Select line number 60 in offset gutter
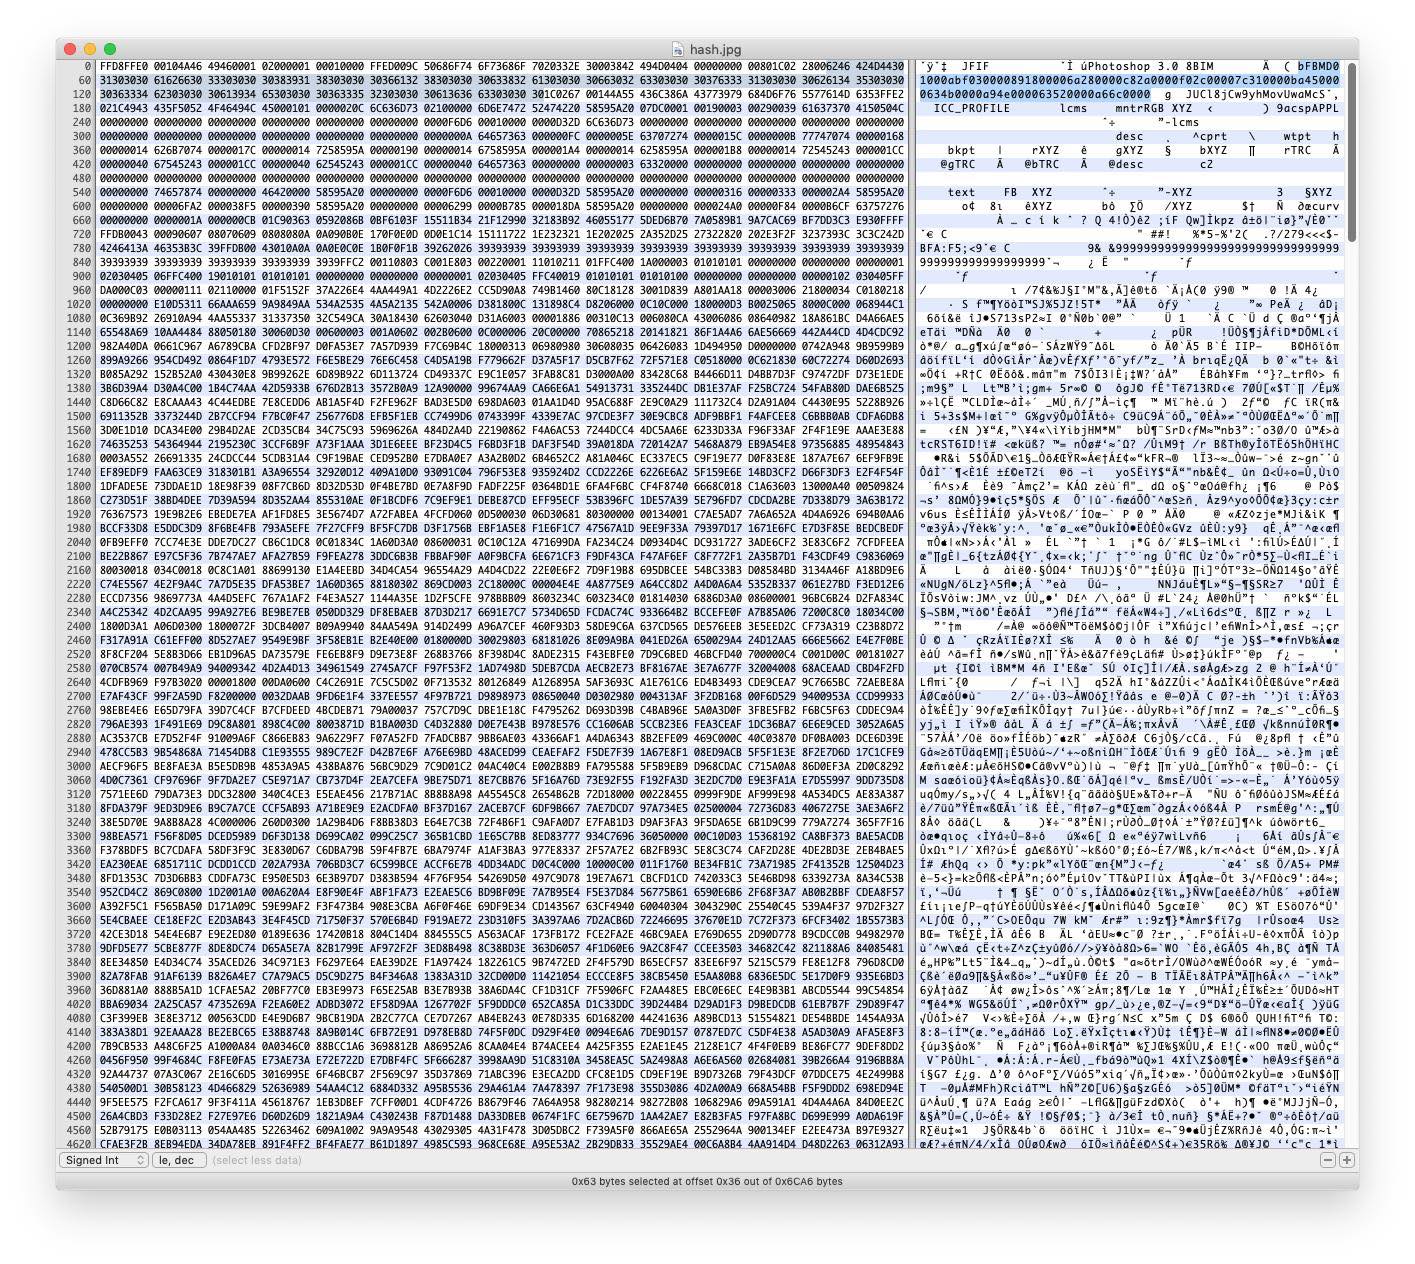 pyautogui.click(x=83, y=81)
